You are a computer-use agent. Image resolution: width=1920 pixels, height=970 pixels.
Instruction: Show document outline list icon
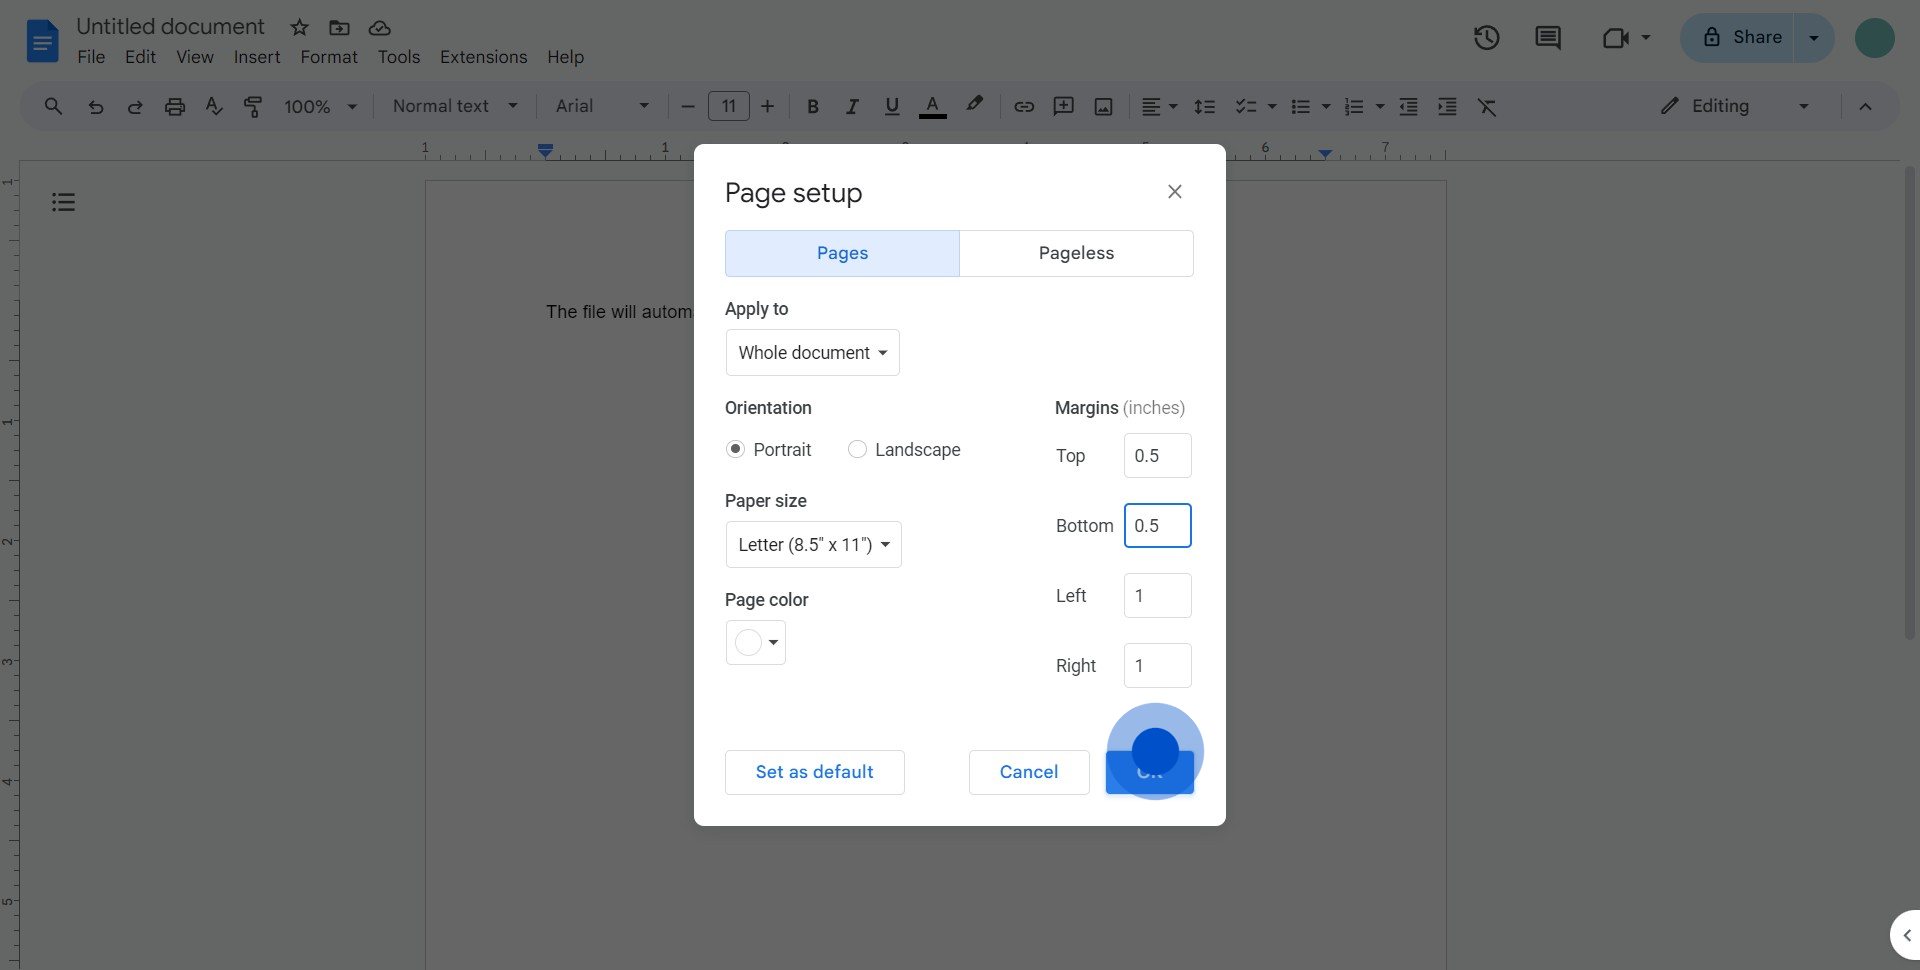tap(63, 202)
